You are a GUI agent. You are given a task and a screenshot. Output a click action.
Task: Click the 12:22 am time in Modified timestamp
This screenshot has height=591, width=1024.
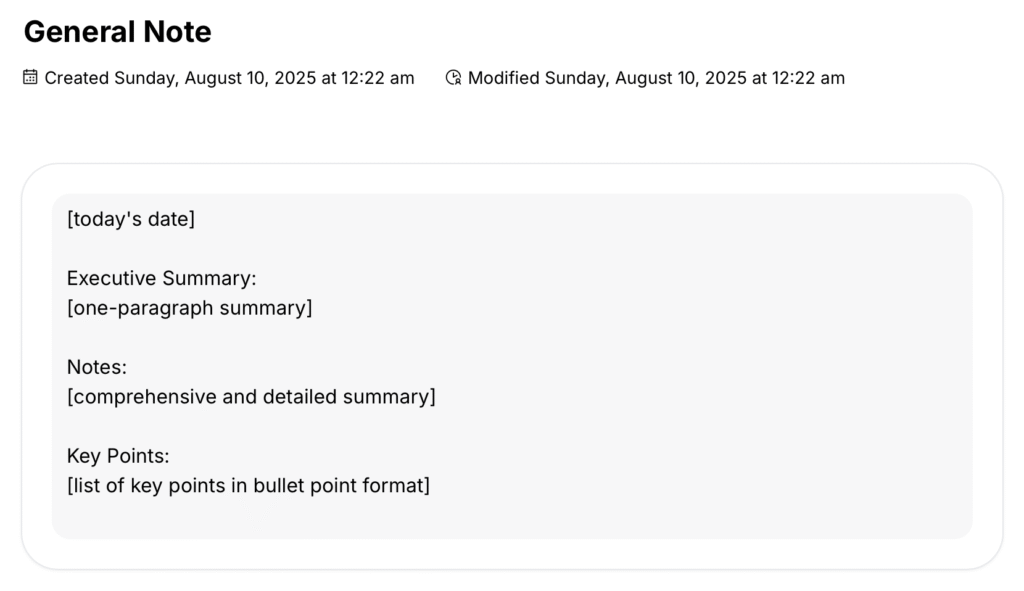click(x=809, y=77)
